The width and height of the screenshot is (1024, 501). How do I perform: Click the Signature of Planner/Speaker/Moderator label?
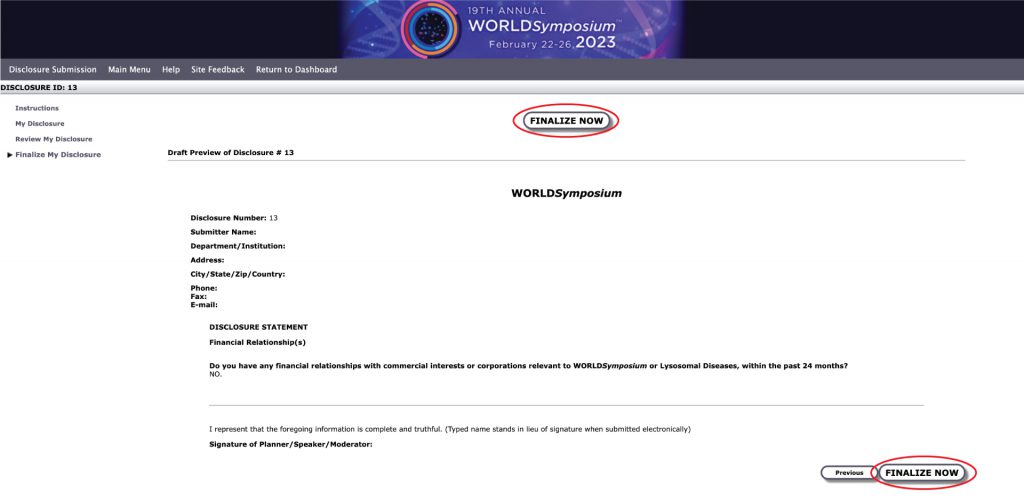click(x=291, y=445)
